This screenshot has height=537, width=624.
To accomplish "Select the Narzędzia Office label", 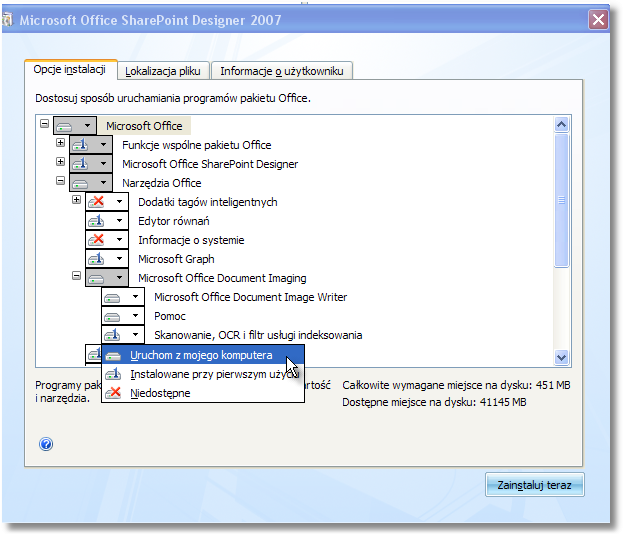I will (162, 184).
